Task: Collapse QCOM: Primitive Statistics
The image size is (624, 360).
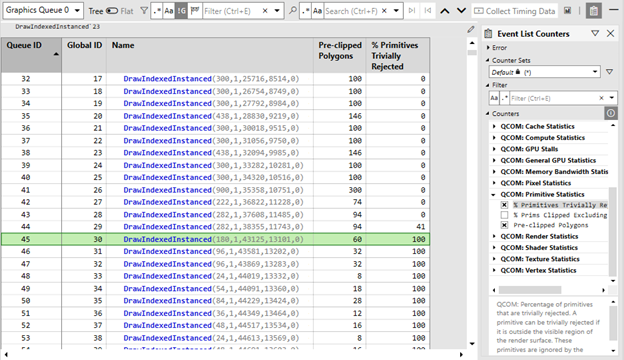Action: 494,195
